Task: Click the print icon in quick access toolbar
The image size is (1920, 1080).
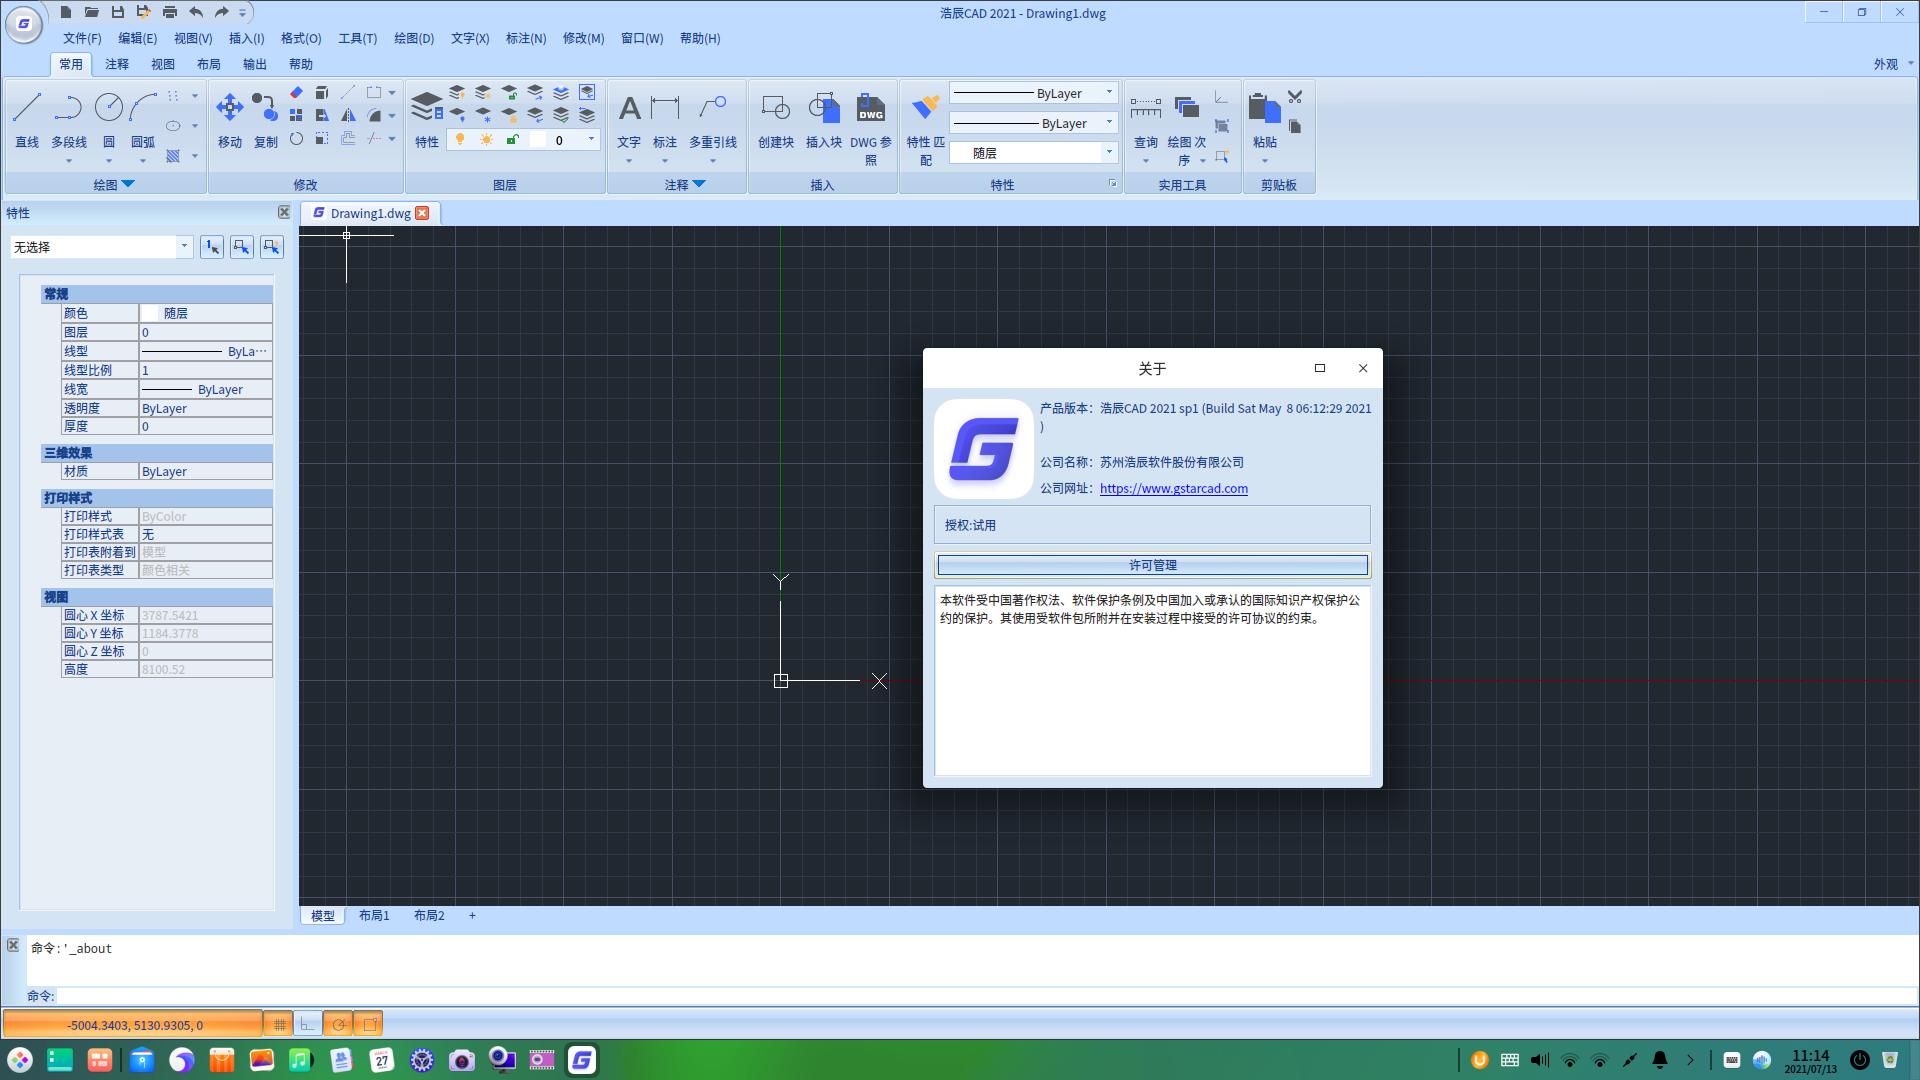Action: [170, 12]
